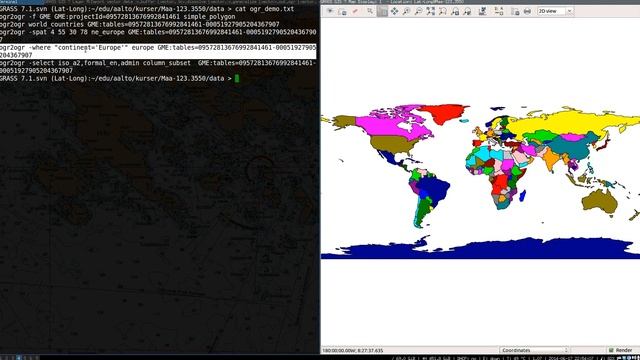Click the red Erase display icon
This screenshot has height=360, width=640.
[355, 11]
